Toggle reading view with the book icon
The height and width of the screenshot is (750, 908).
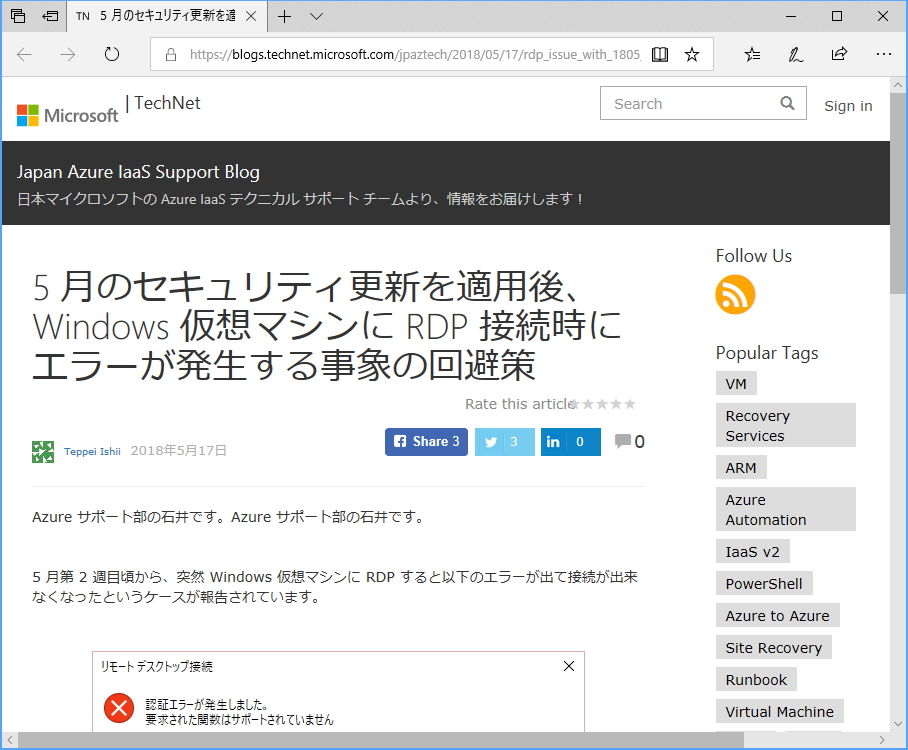(660, 54)
